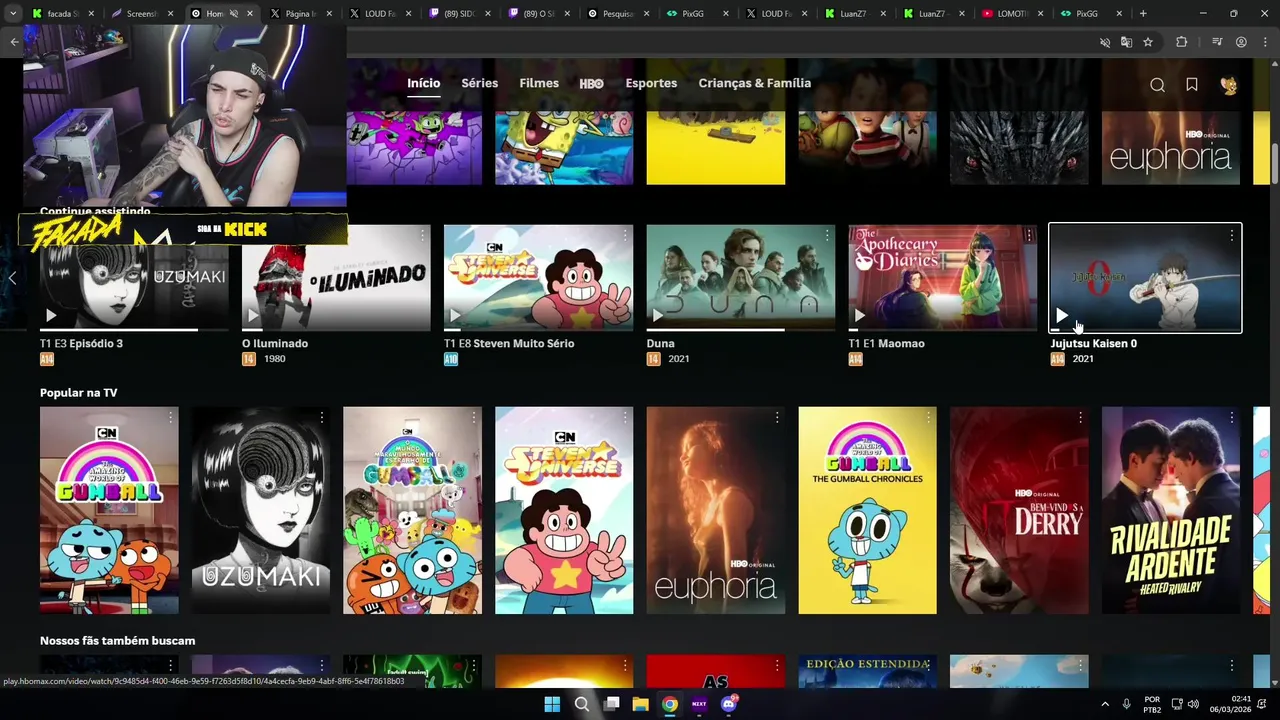Show hidden system tray icons

[x=1105, y=704]
